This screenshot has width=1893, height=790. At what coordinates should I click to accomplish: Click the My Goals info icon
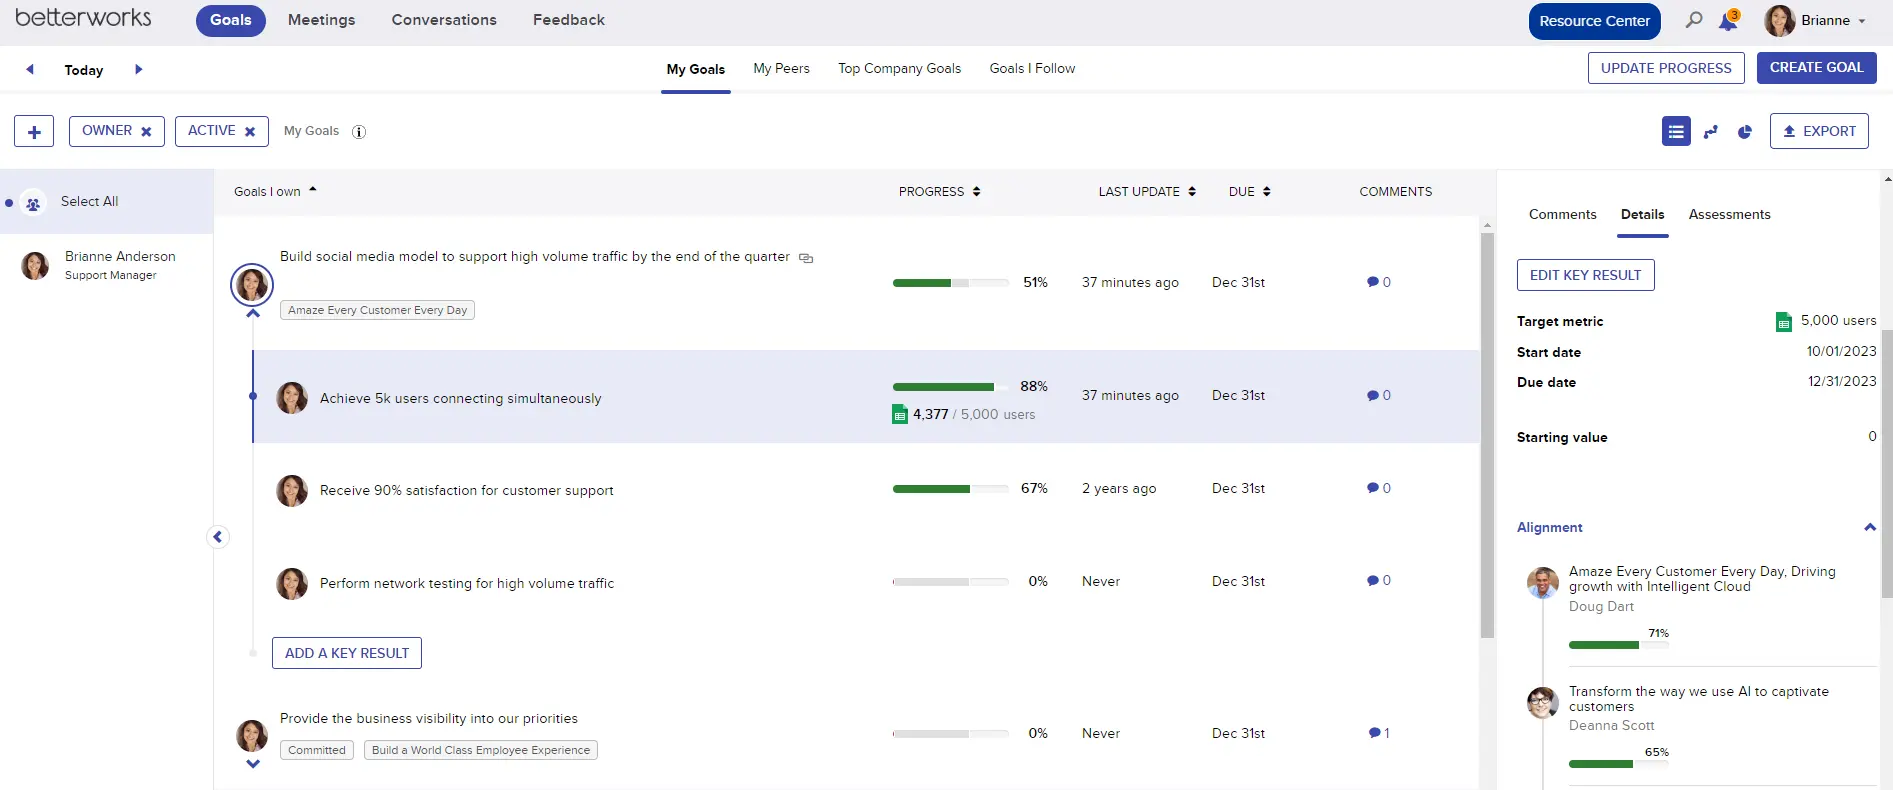359,132
